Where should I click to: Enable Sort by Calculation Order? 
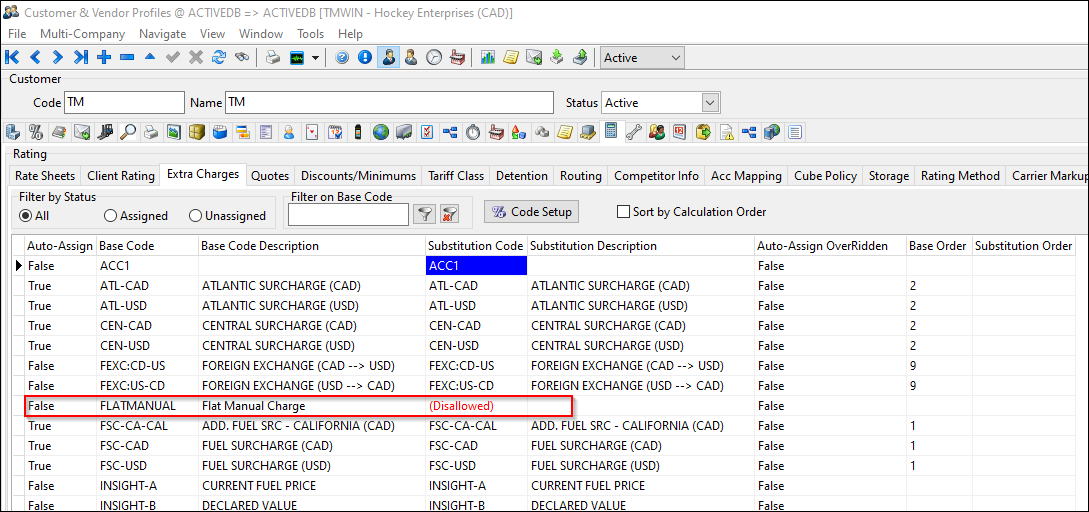click(x=624, y=212)
